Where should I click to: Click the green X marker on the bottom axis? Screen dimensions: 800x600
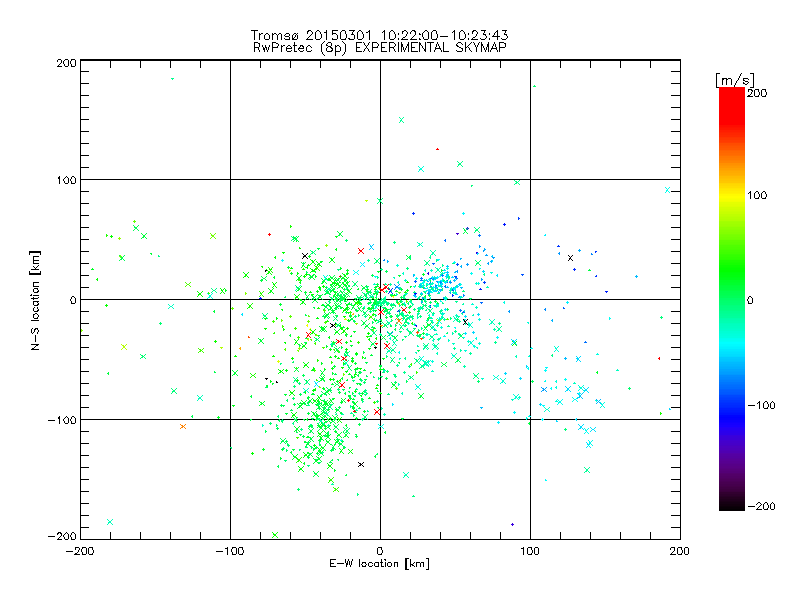(275, 535)
